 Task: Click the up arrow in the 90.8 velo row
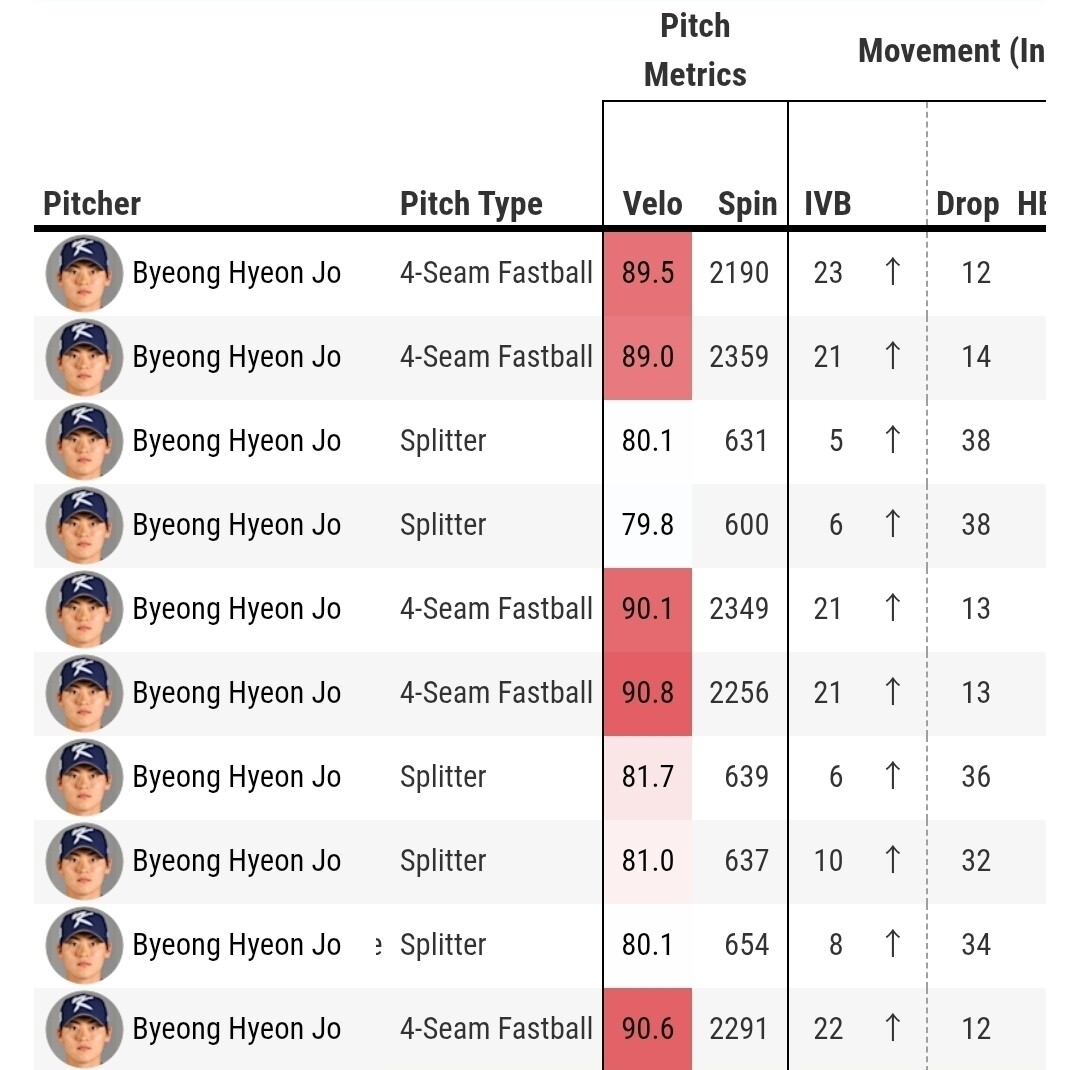[893, 693]
